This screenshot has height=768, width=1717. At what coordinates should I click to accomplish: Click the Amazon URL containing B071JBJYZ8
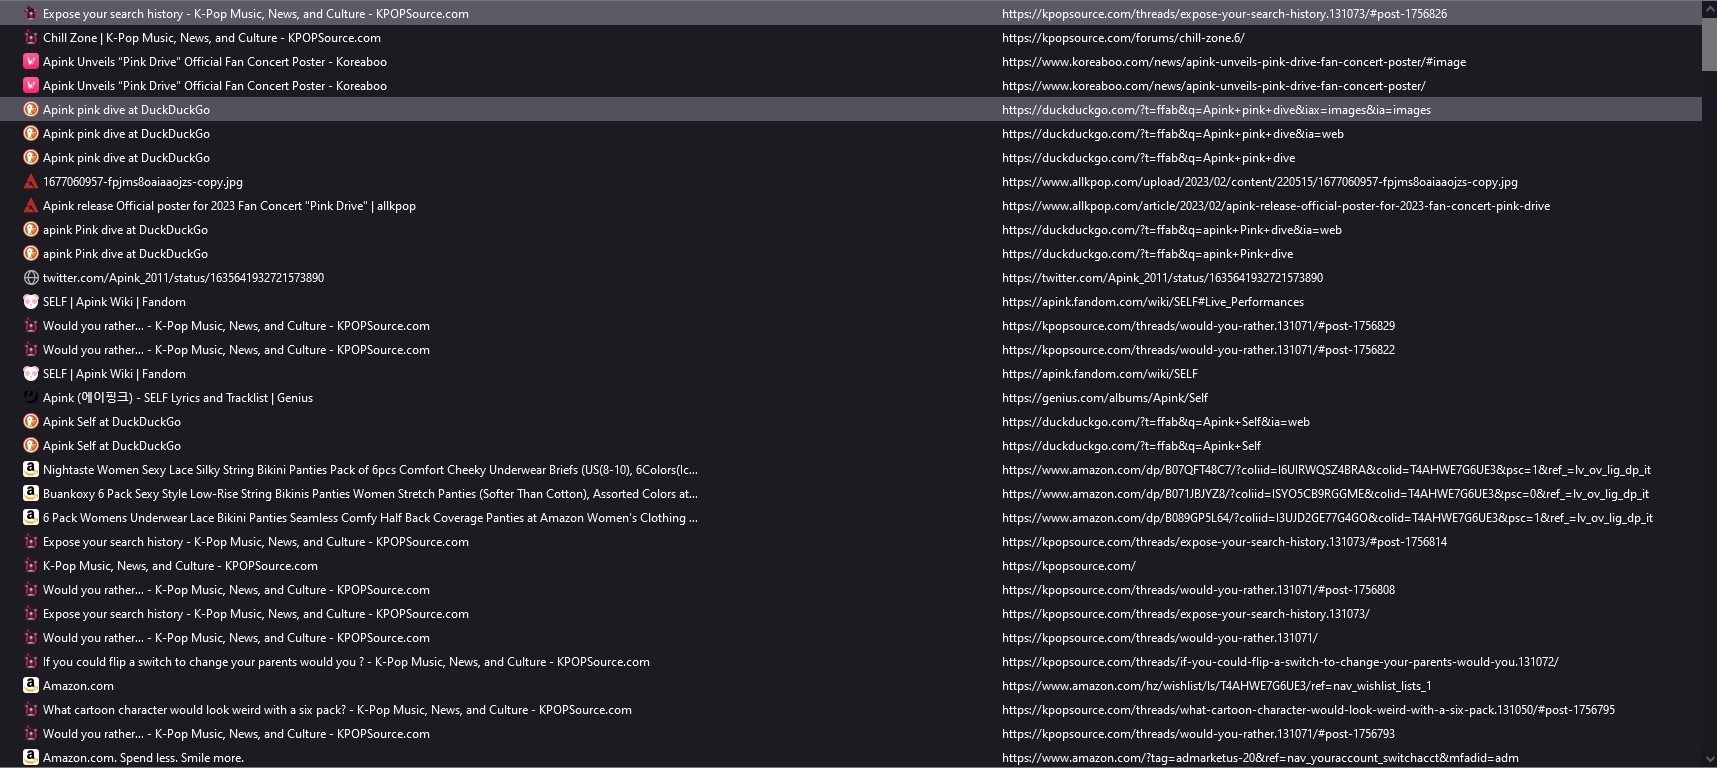point(1325,494)
